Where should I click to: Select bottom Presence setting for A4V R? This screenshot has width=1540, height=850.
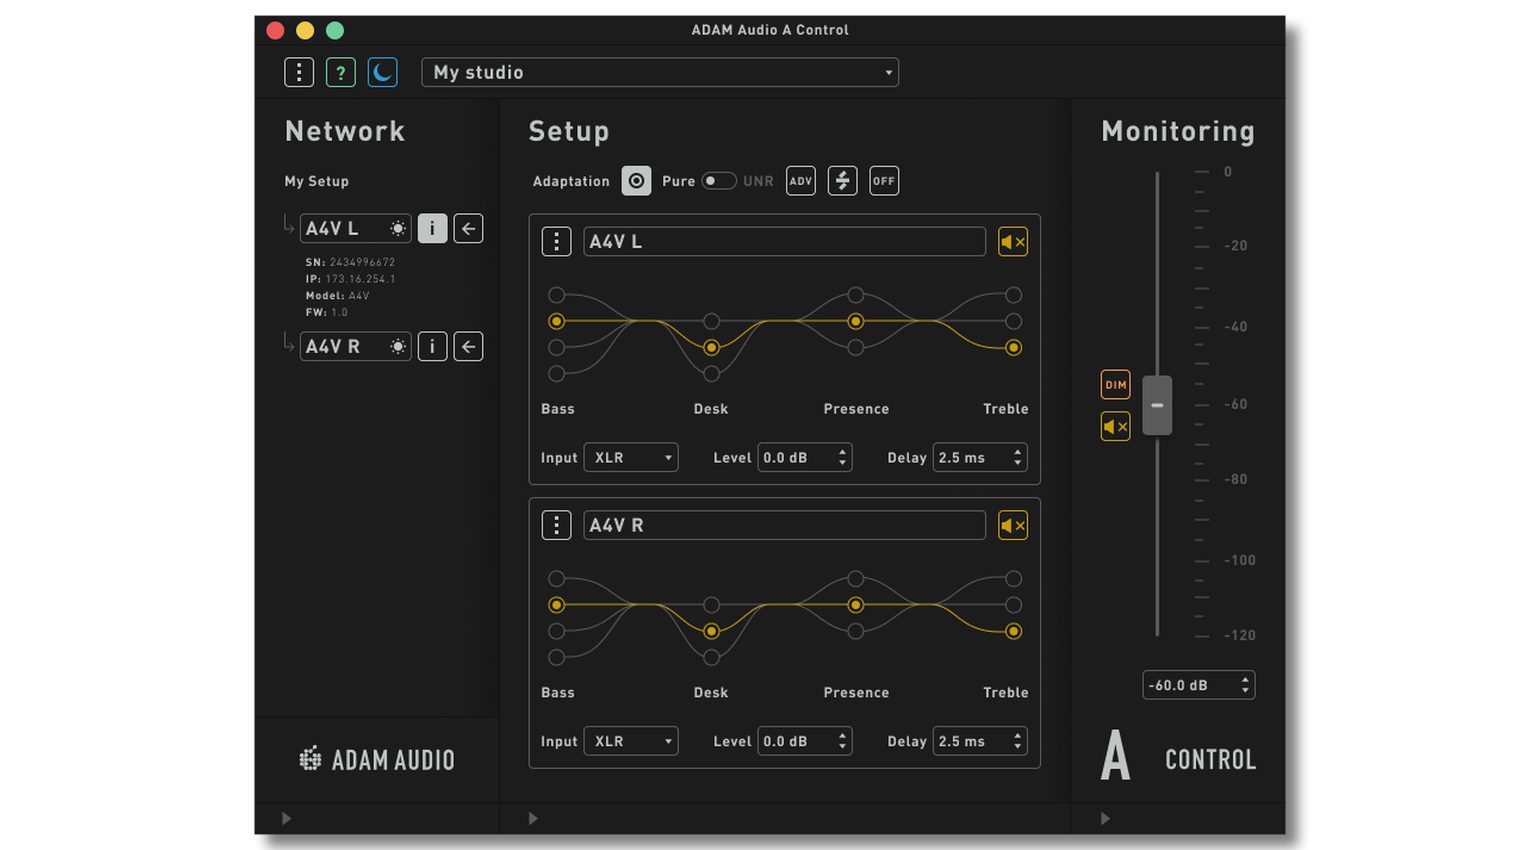(x=855, y=631)
